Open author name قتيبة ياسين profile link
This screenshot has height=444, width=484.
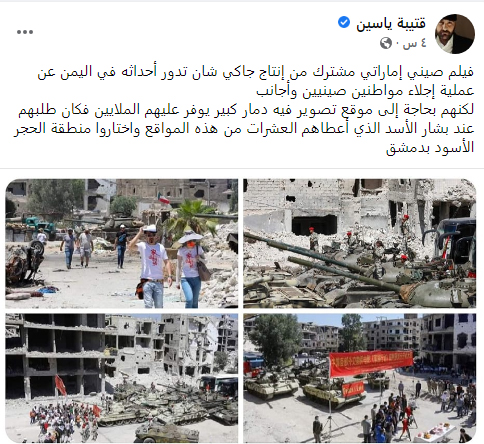click(391, 23)
